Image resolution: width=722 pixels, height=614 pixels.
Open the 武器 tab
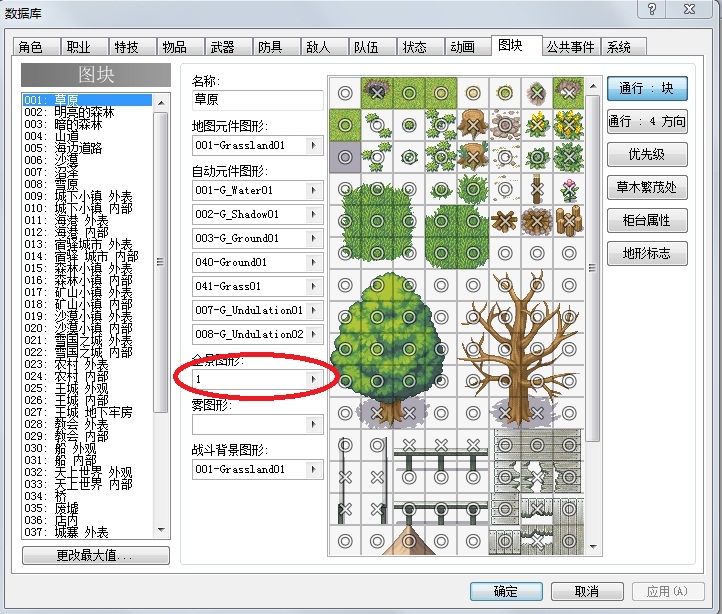click(222, 47)
